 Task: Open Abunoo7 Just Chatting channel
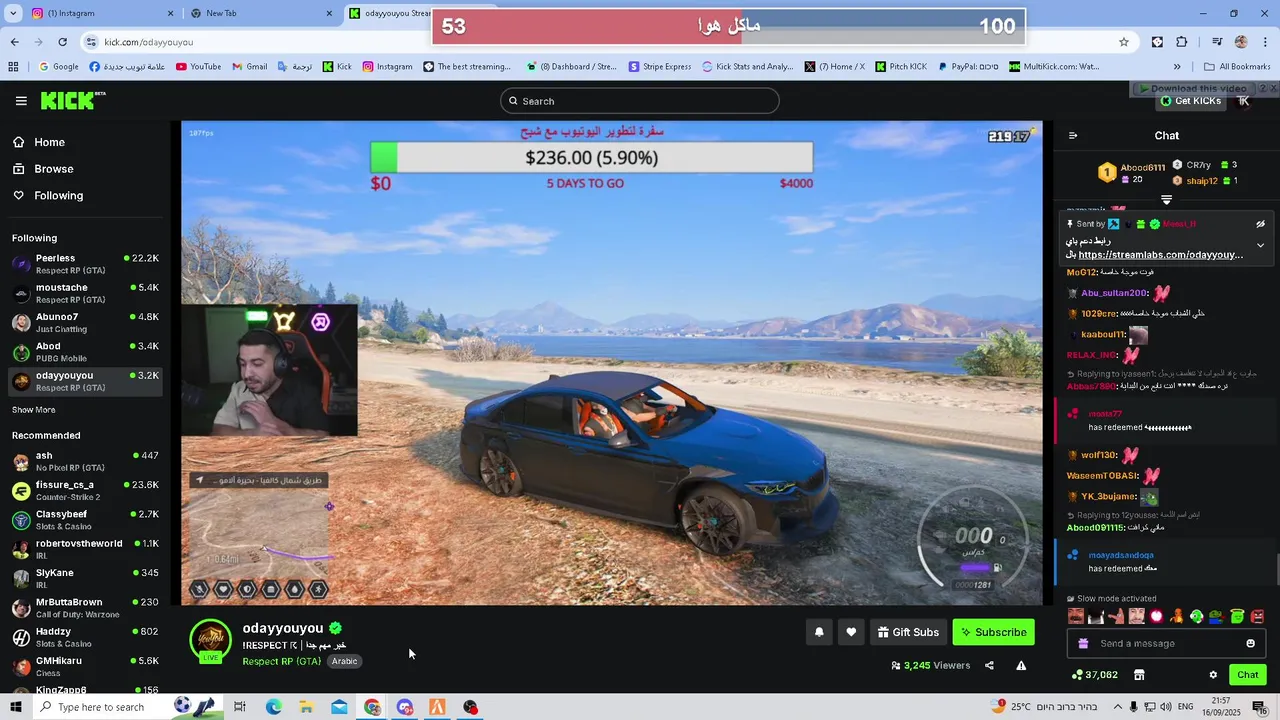click(x=85, y=323)
